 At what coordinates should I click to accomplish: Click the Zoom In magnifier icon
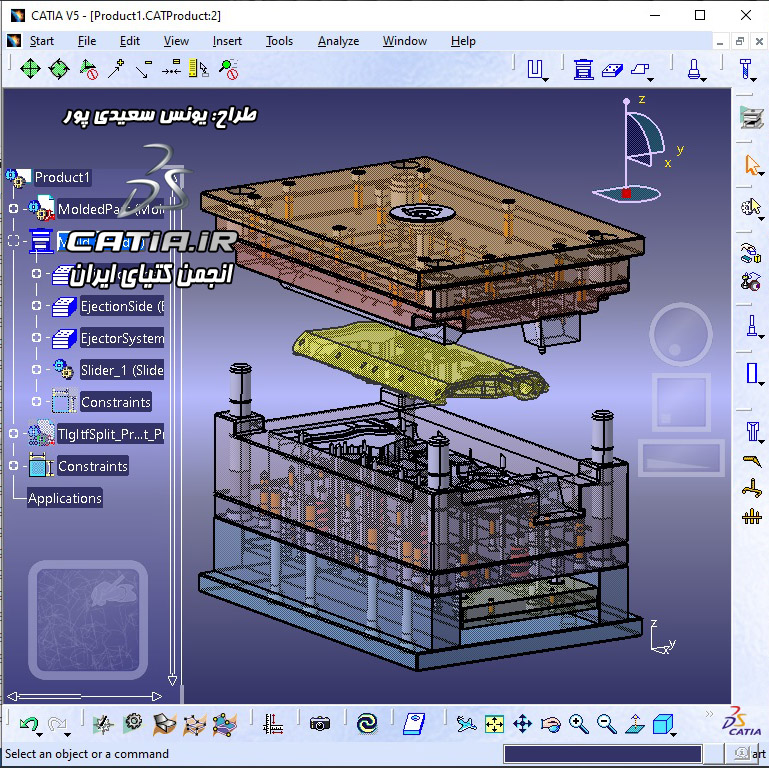[x=579, y=724]
